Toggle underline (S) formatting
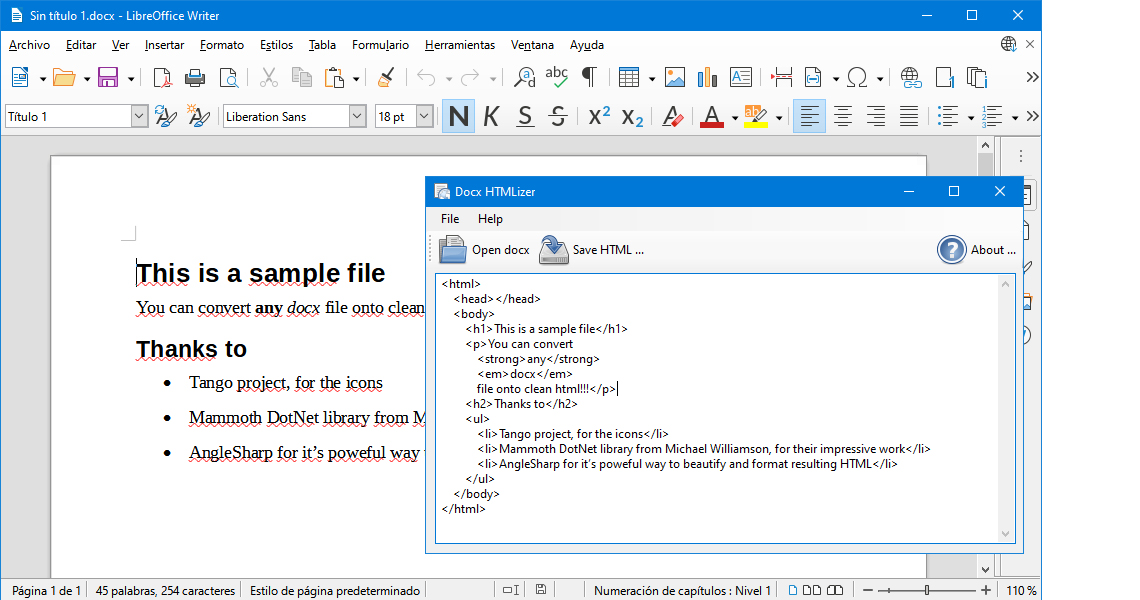The height and width of the screenshot is (600, 1140). [x=525, y=116]
